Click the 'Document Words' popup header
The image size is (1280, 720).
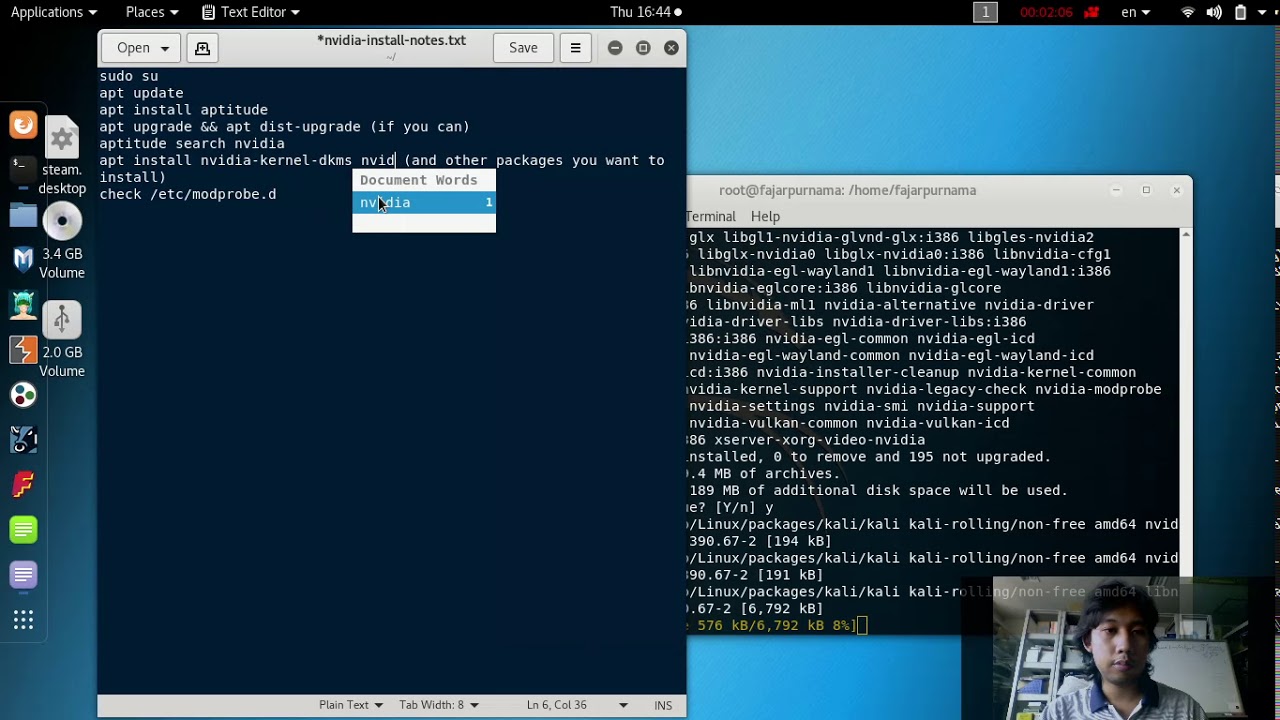coord(418,180)
